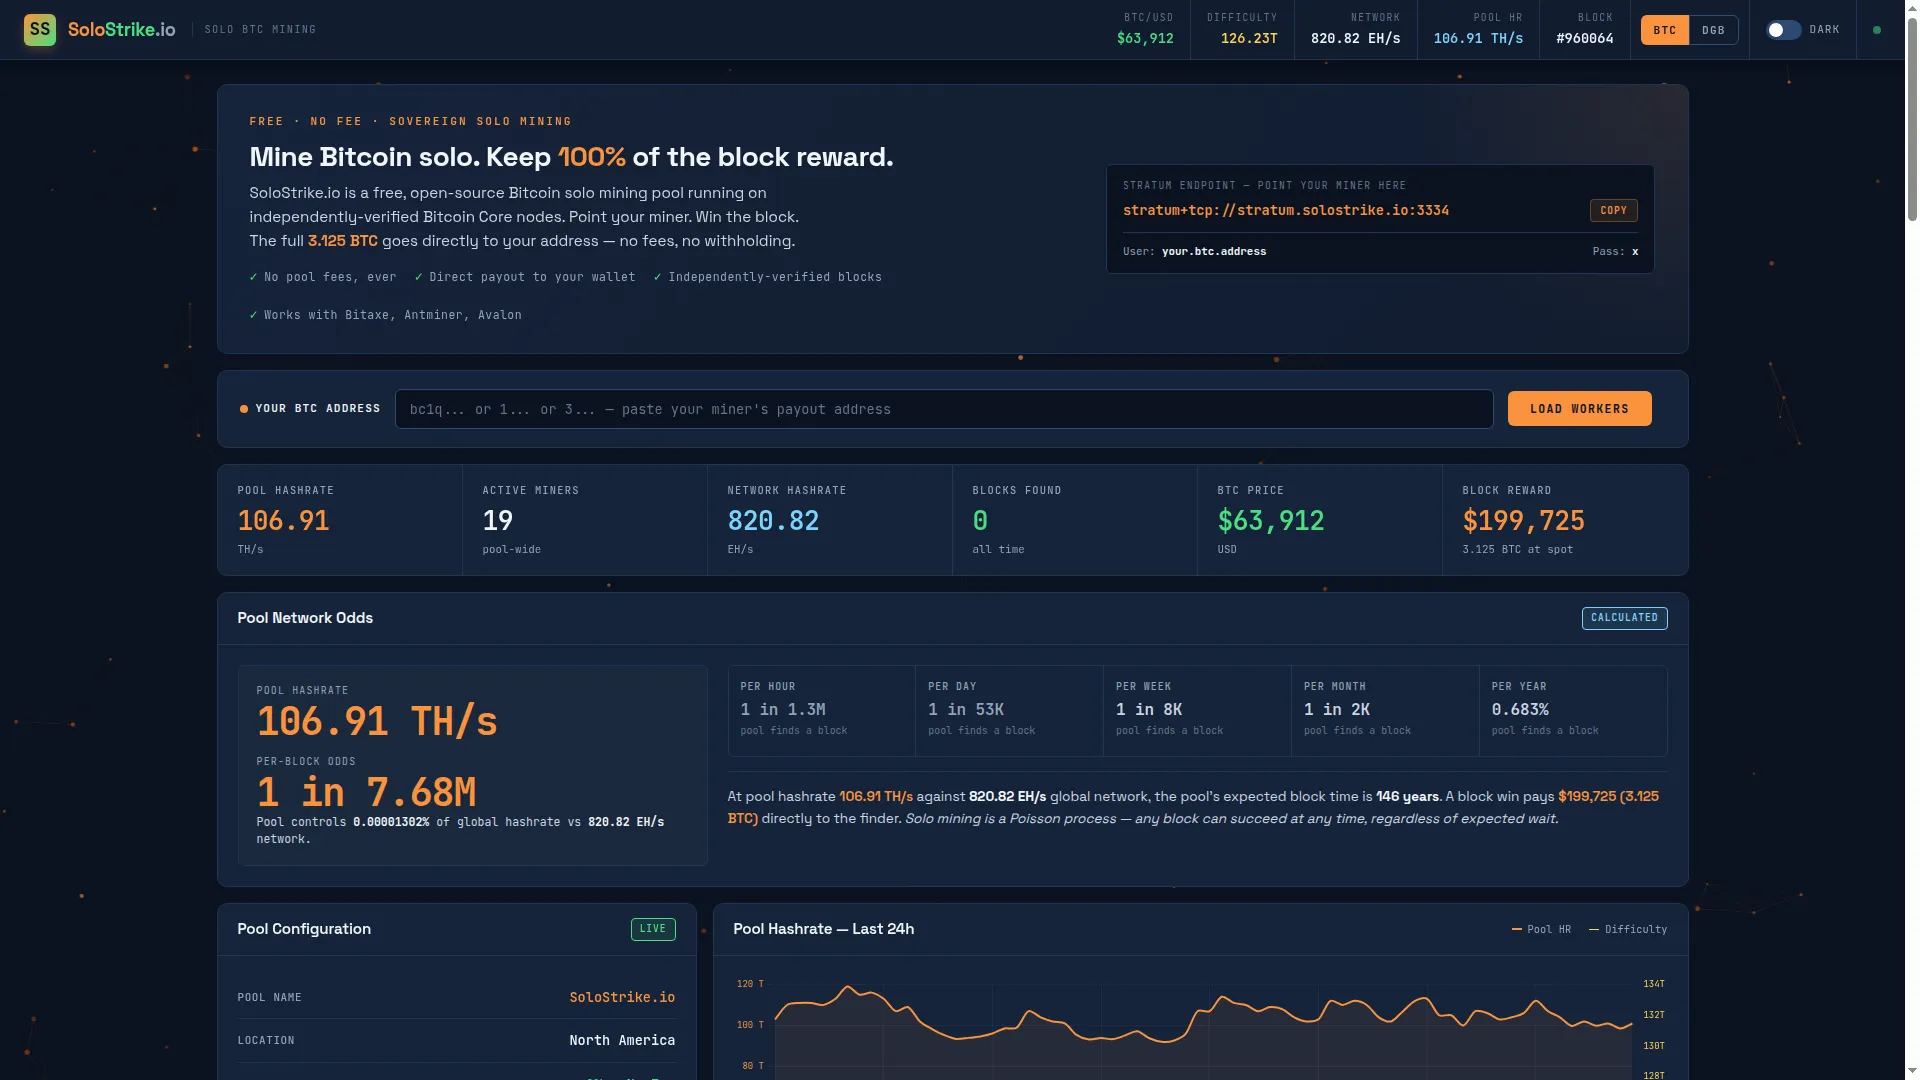Click the SS logo icon
1920x1080 pixels.
pyautogui.click(x=40, y=29)
